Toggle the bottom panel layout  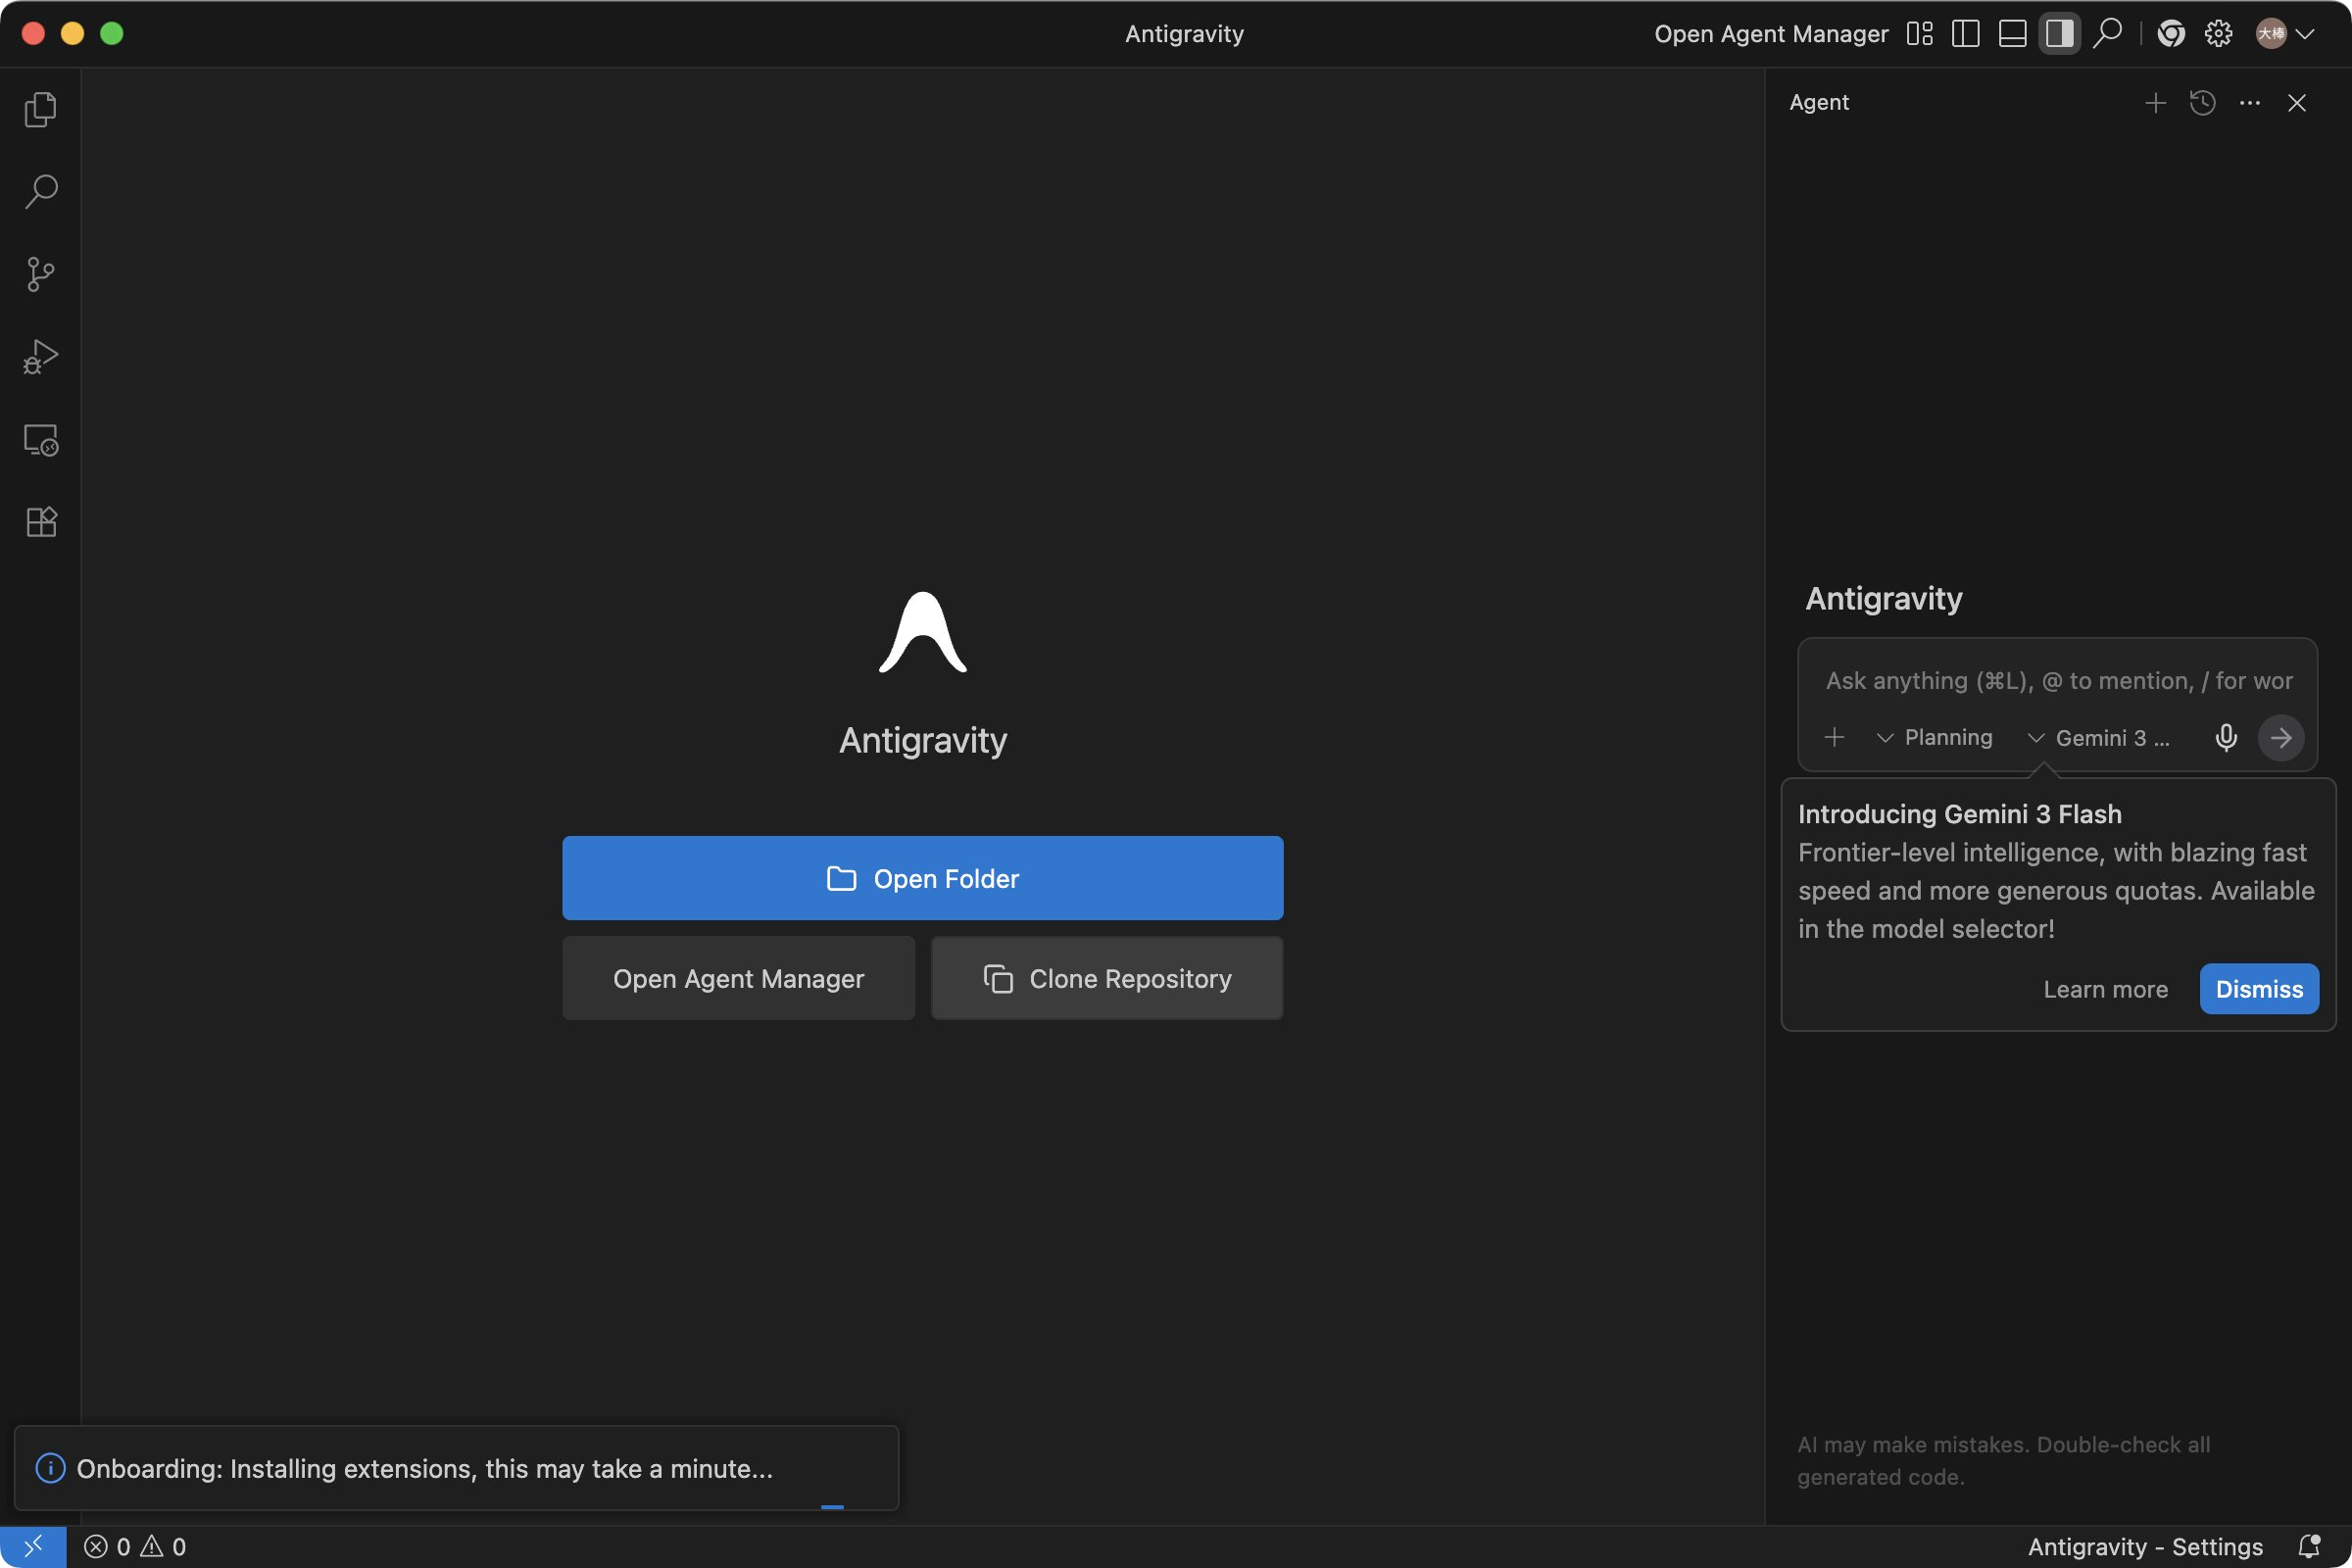pyautogui.click(x=2012, y=34)
